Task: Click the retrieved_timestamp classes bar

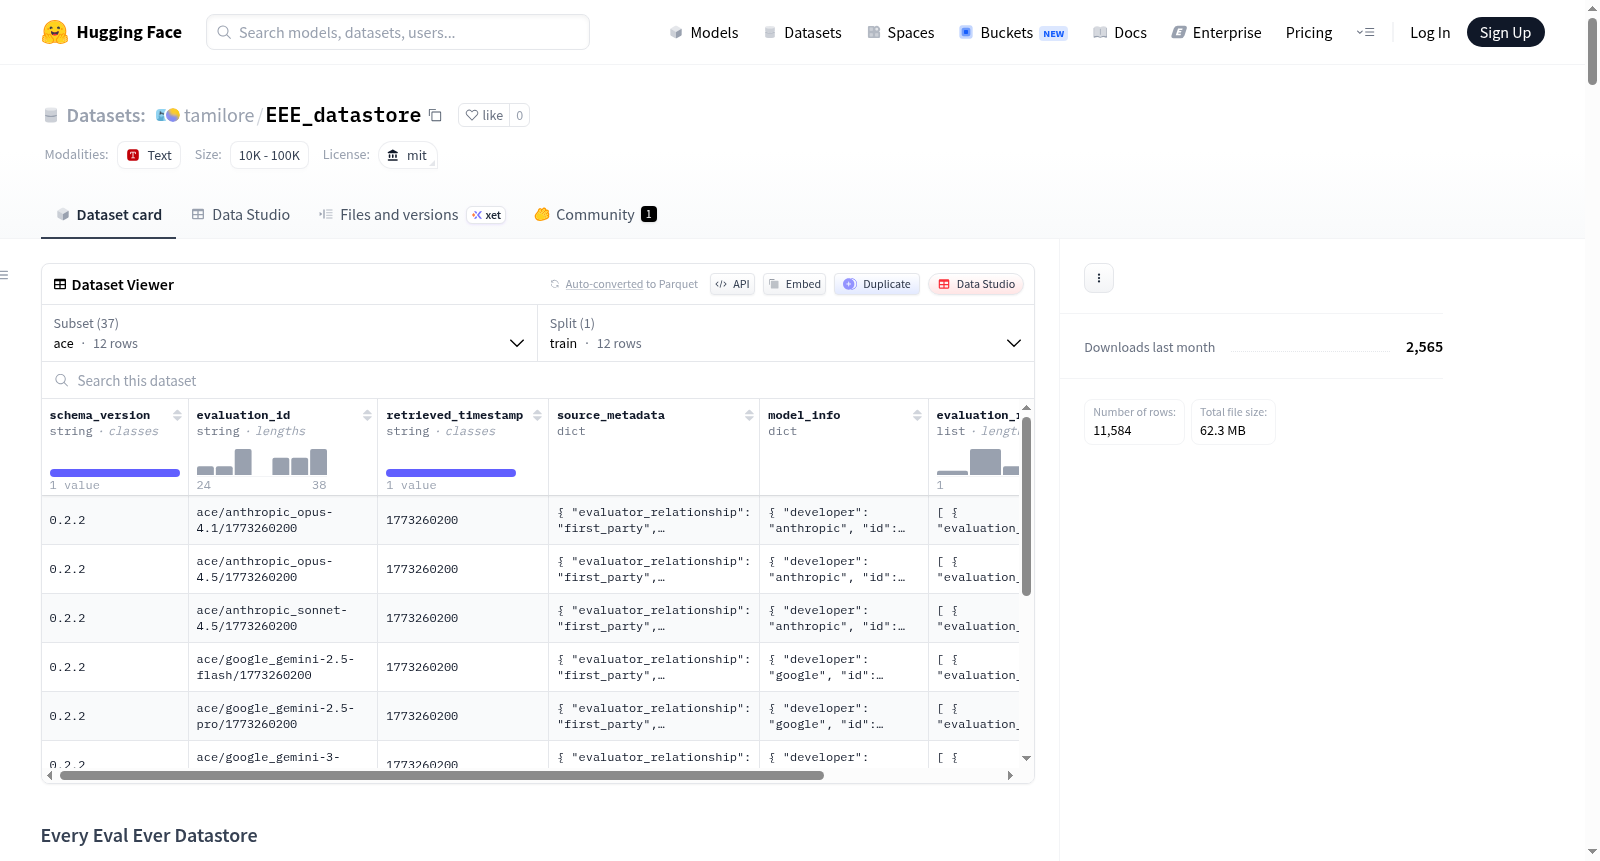Action: click(x=451, y=473)
